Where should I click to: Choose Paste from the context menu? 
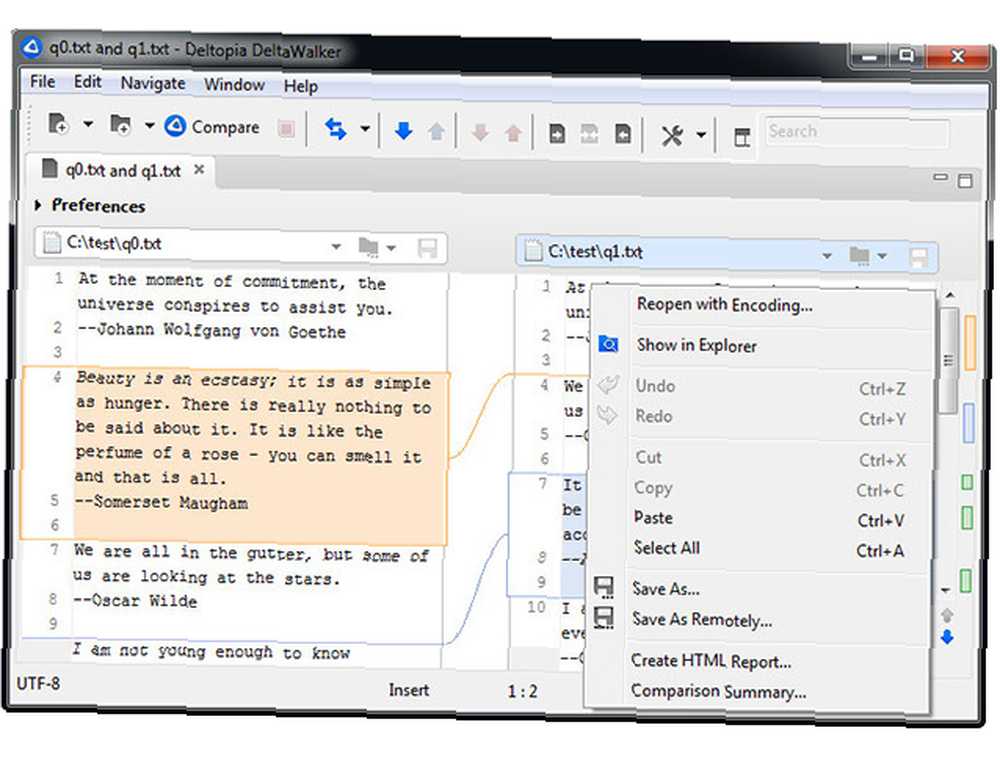(x=761, y=519)
